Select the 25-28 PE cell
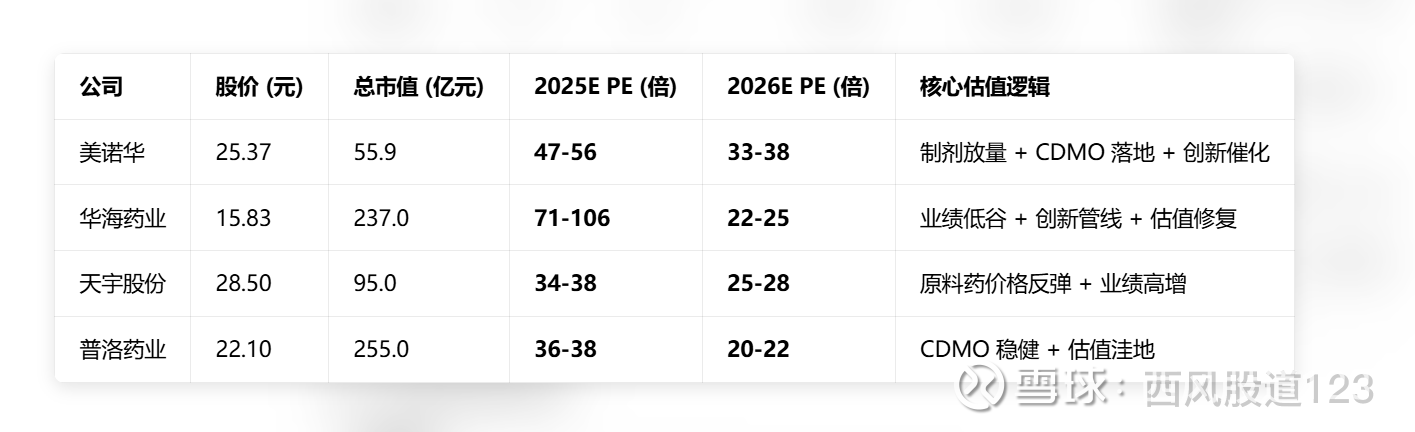The image size is (1415, 432). click(x=758, y=283)
